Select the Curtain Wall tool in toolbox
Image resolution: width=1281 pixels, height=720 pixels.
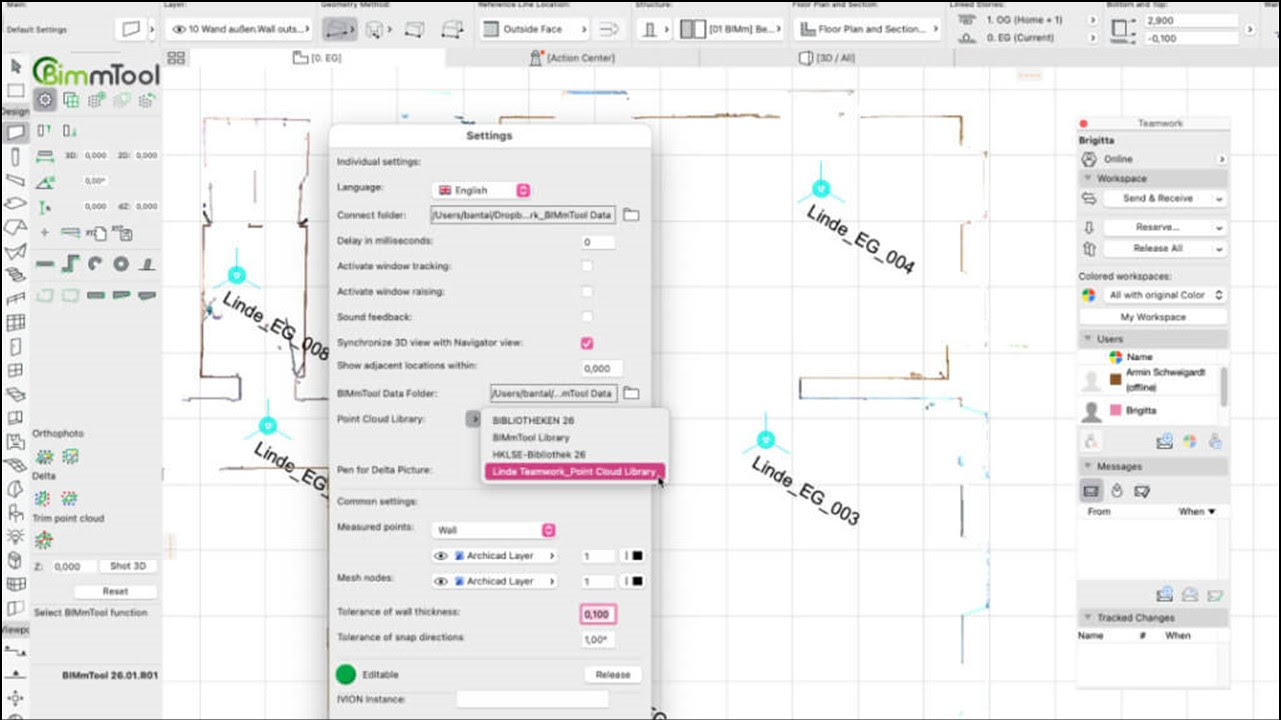pyautogui.click(x=15, y=323)
